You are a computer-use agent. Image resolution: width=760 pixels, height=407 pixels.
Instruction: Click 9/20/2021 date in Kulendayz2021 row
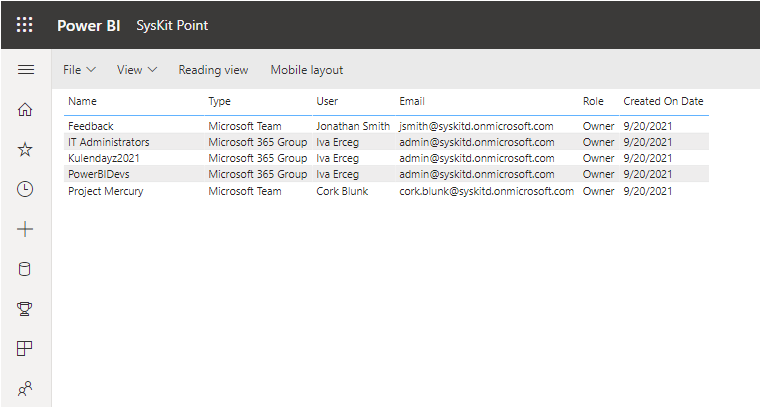pos(648,158)
